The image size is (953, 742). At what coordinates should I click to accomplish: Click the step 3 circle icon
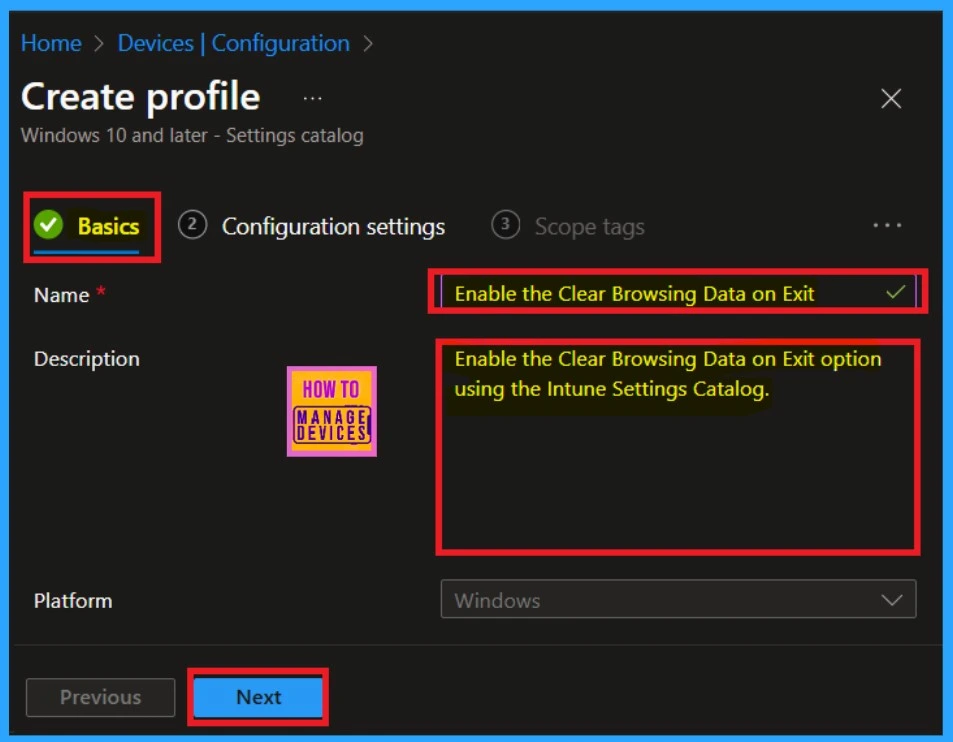(x=505, y=225)
